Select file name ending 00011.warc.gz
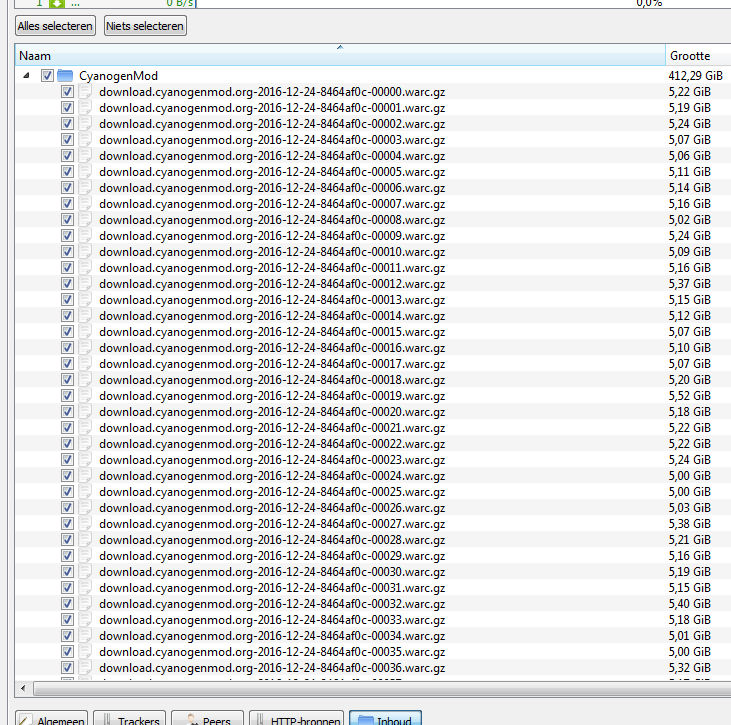The image size is (731, 725). pos(272,268)
